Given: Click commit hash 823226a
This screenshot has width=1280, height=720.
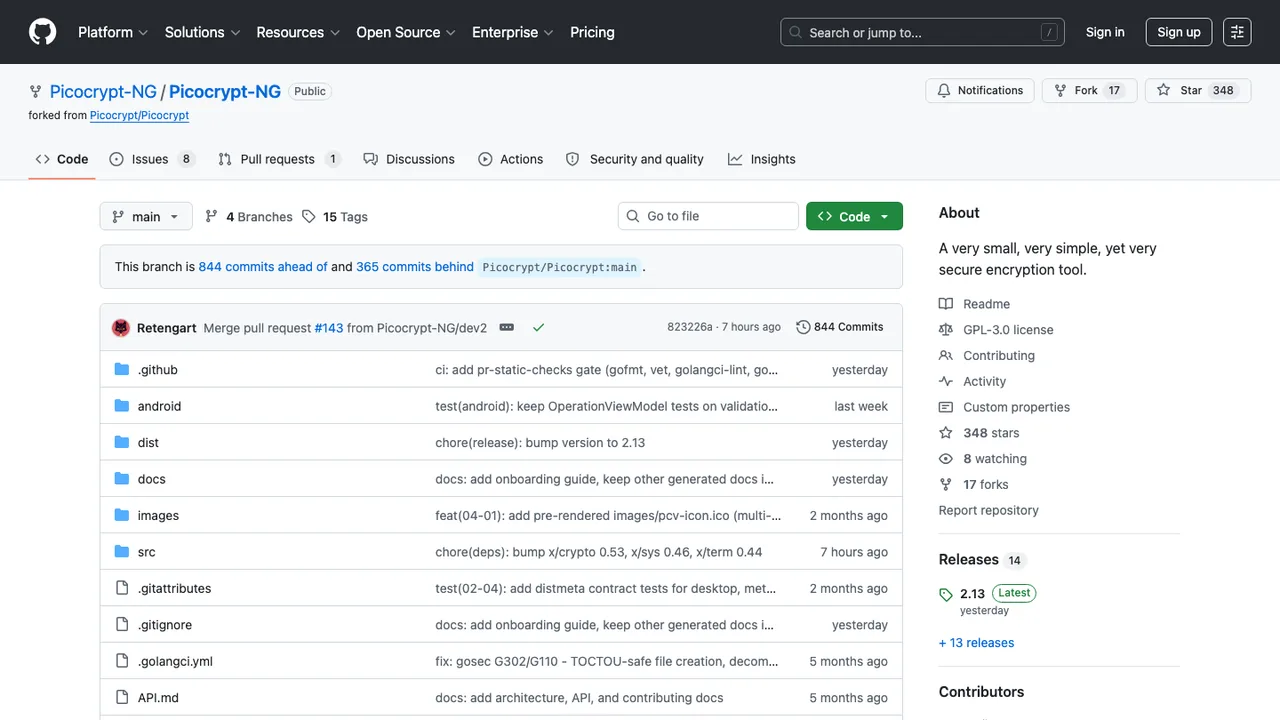Looking at the screenshot, I should click(x=690, y=327).
